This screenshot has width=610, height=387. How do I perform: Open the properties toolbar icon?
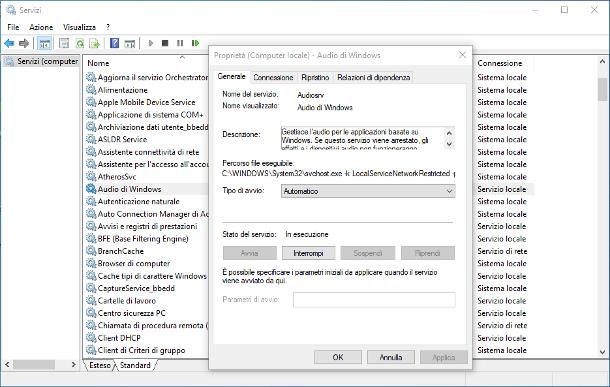(x=64, y=43)
